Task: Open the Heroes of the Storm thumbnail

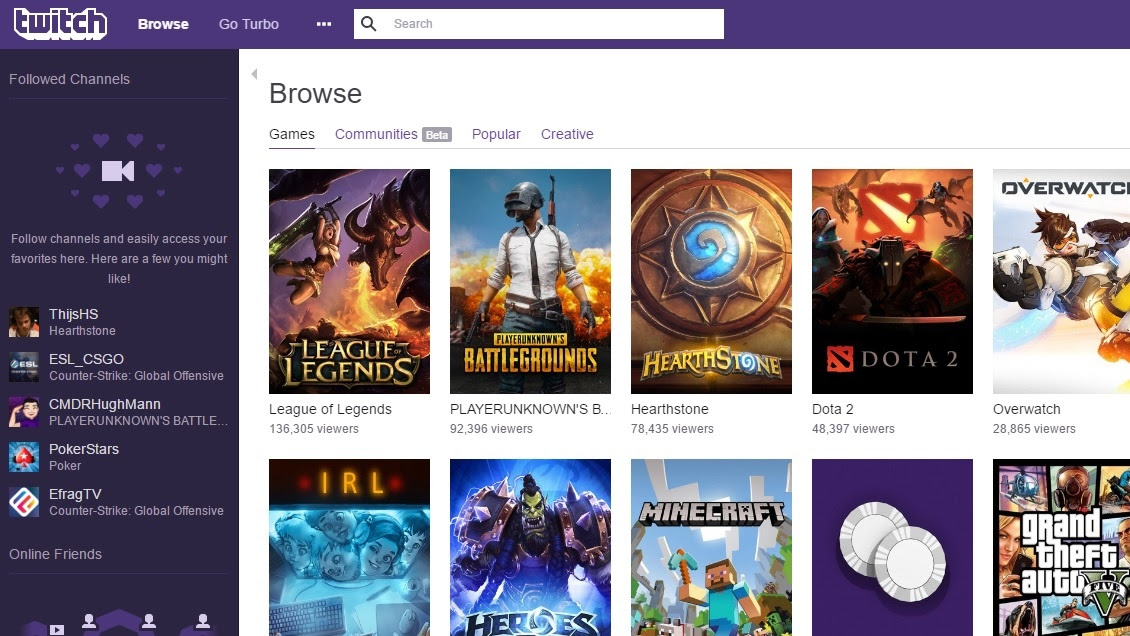Action: 530,547
